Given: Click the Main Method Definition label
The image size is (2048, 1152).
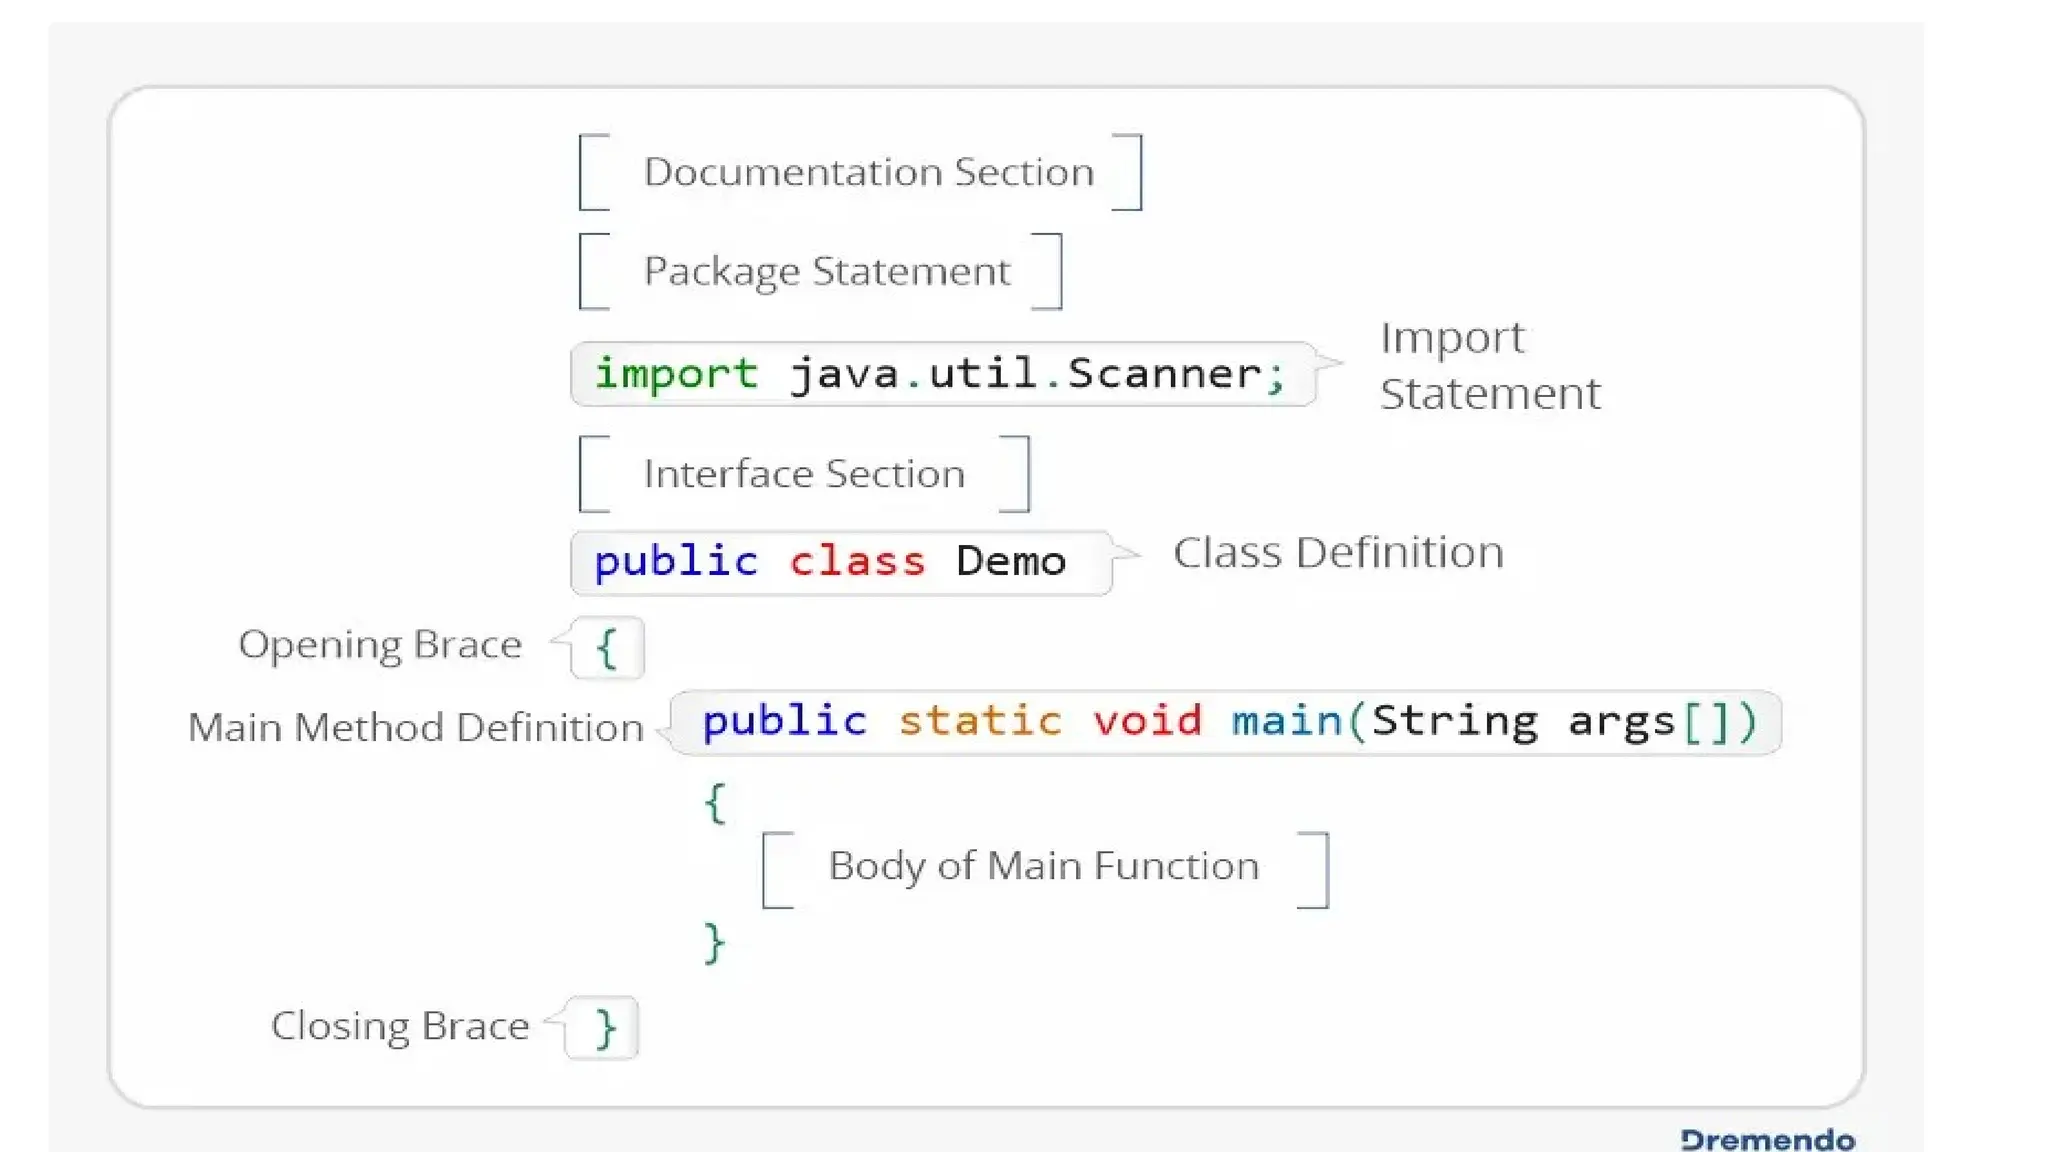Looking at the screenshot, I should (415, 728).
